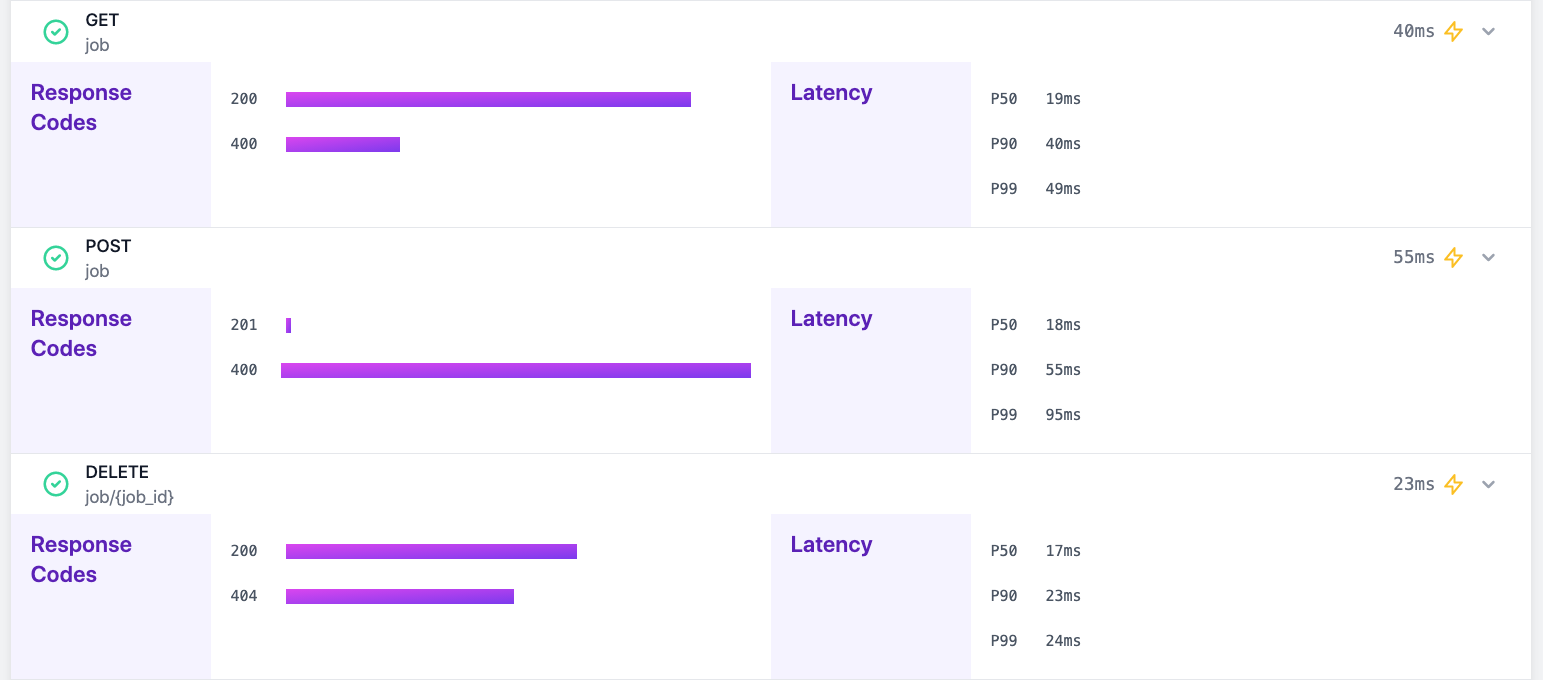Click the 201 response code label in POST section
Screen dimensions: 1543x680
[x=246, y=324]
